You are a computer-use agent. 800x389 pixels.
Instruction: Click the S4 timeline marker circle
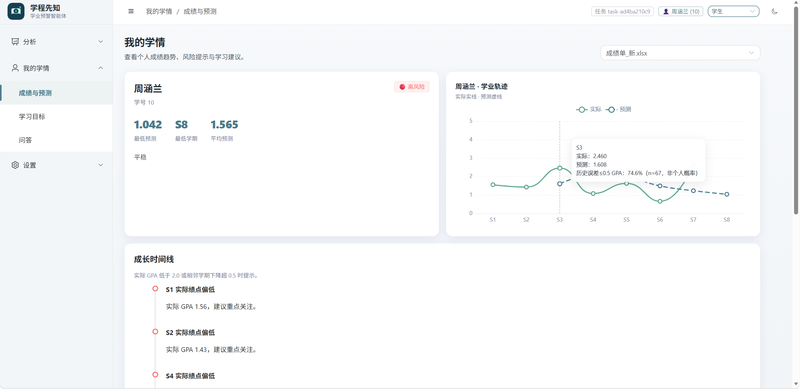tap(155, 375)
